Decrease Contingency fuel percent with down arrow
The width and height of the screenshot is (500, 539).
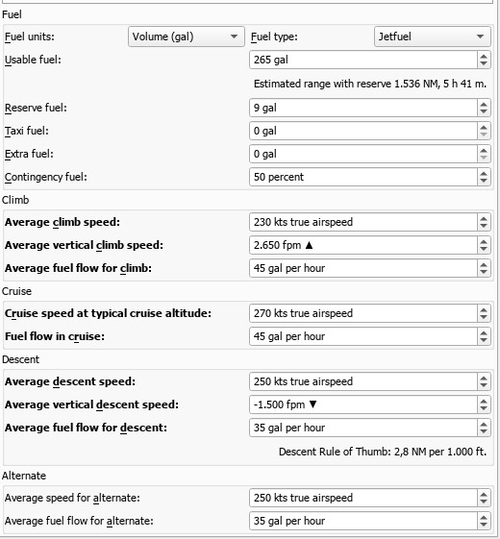(484, 181)
